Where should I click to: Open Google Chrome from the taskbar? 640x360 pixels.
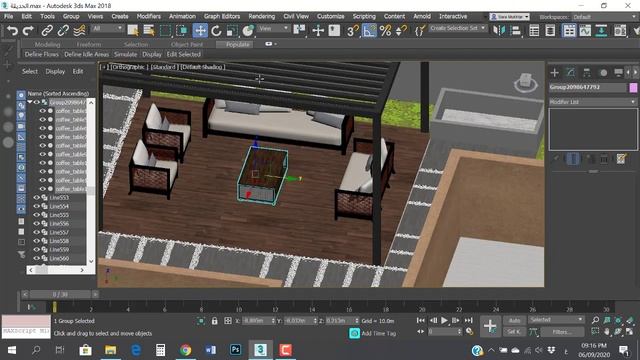[185, 350]
